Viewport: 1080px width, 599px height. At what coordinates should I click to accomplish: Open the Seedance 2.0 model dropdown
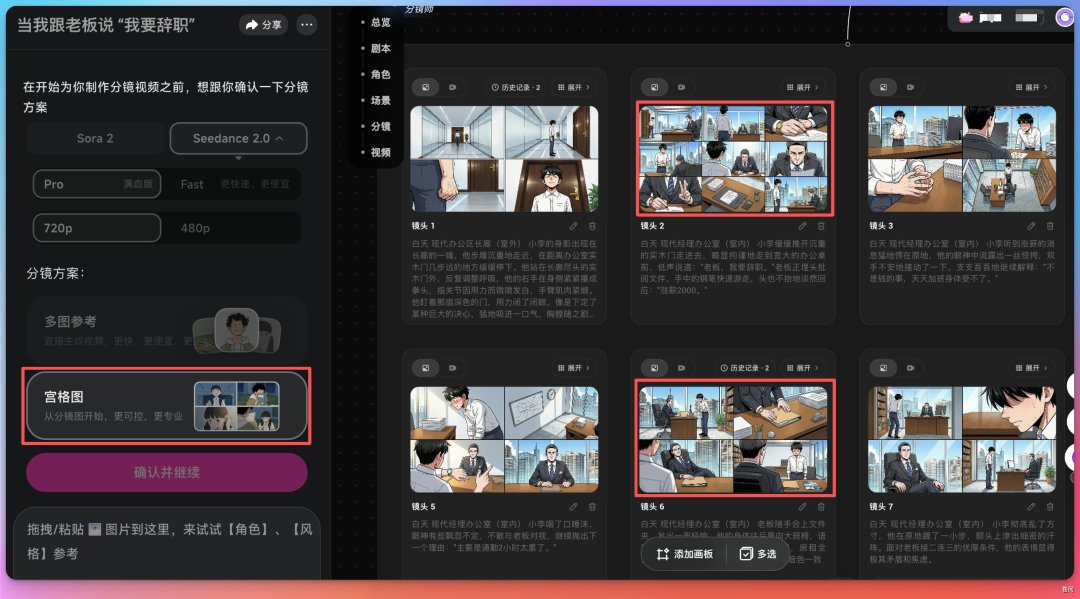tap(238, 138)
